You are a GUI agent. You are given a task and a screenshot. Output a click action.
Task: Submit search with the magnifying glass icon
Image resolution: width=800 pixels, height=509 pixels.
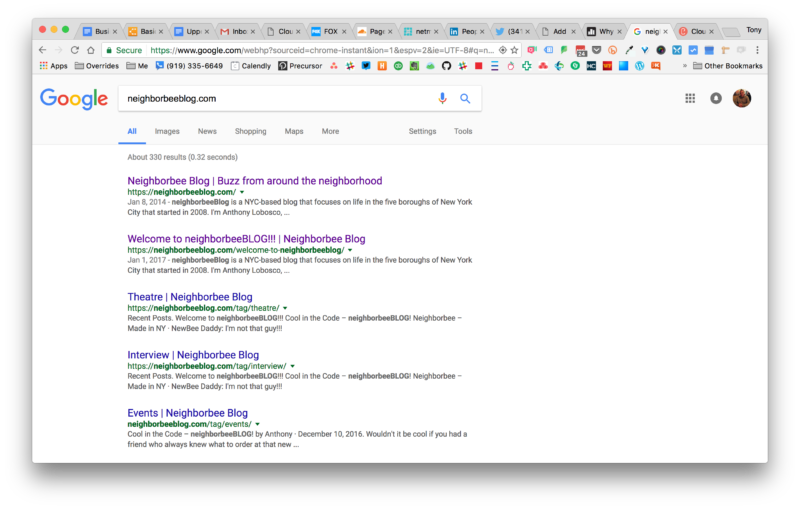point(465,98)
